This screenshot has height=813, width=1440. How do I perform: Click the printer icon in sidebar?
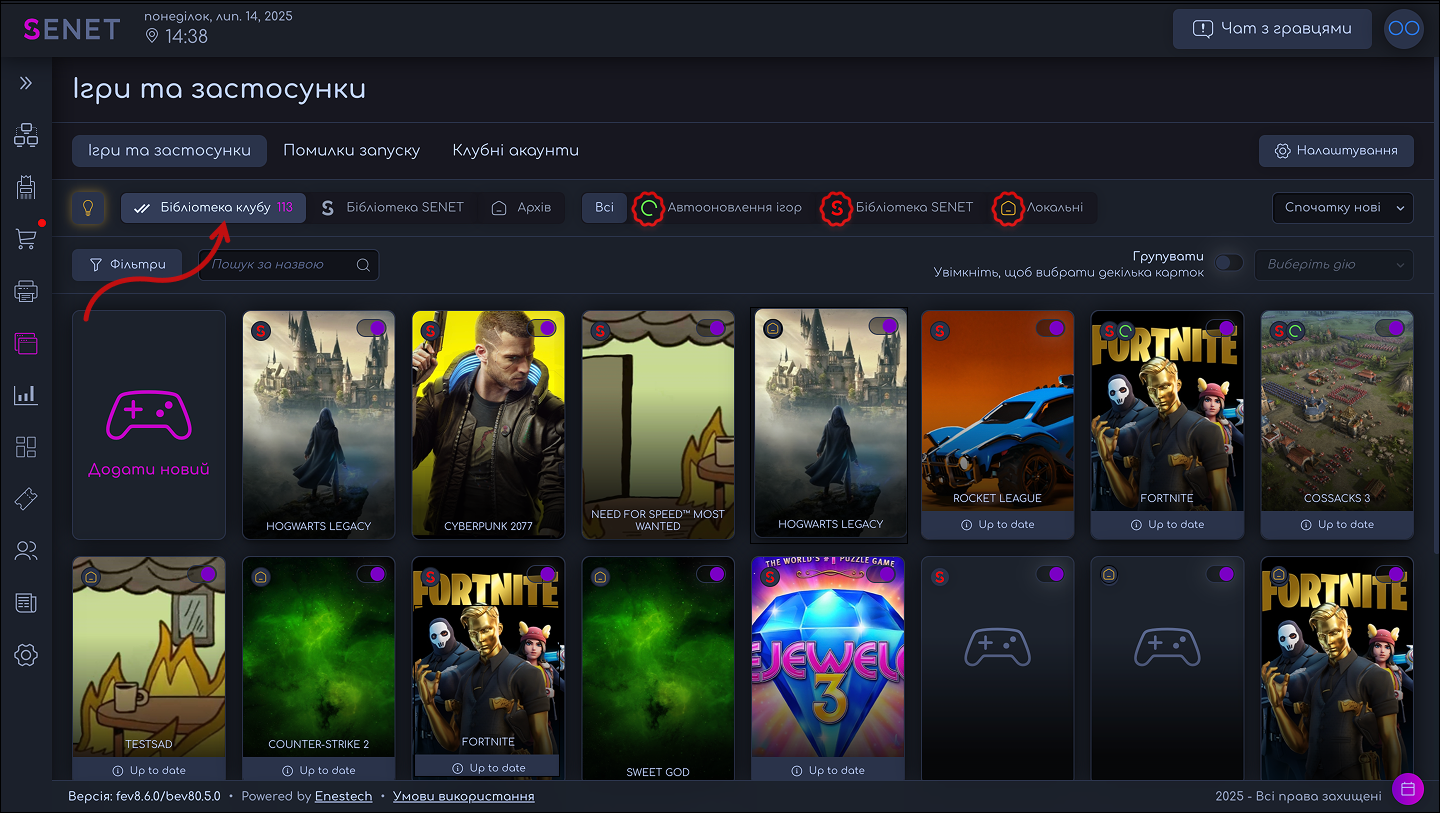26,291
